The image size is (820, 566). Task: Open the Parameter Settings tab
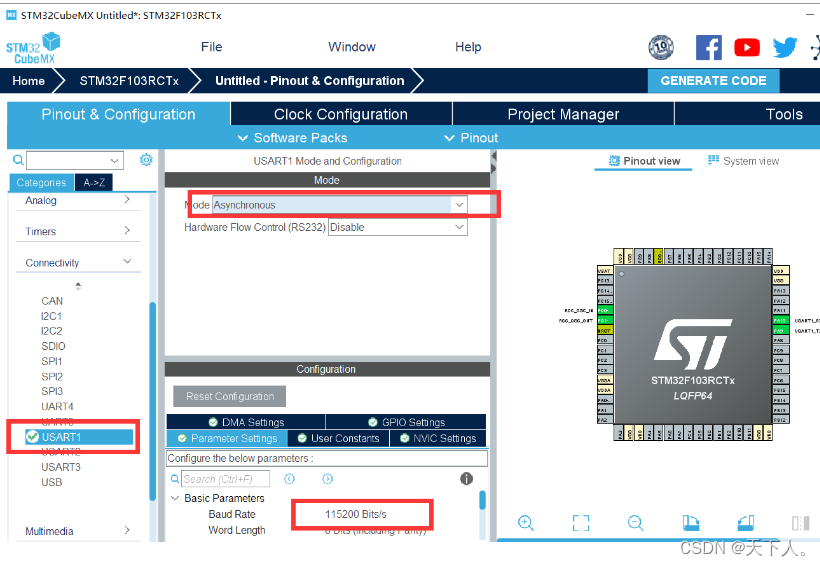click(226, 438)
